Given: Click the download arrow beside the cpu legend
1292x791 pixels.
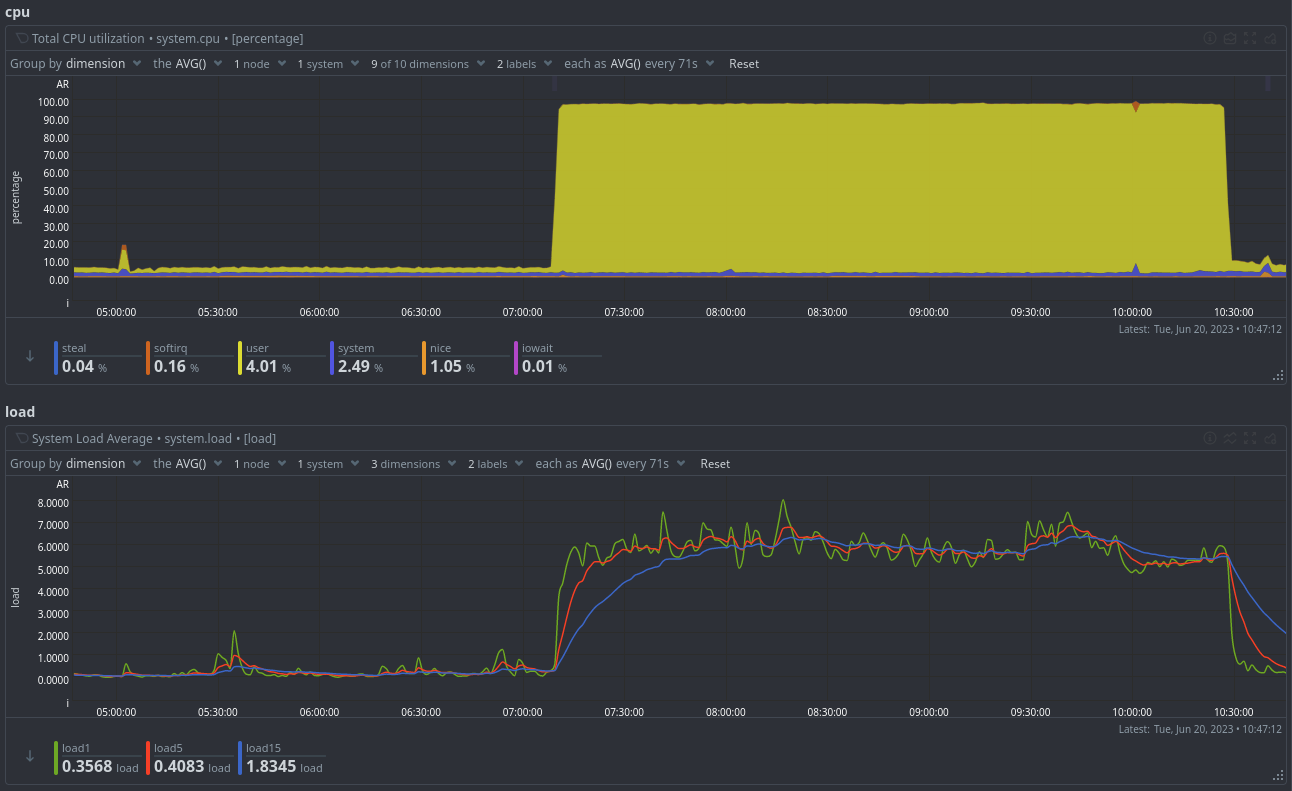Looking at the screenshot, I should (29, 356).
